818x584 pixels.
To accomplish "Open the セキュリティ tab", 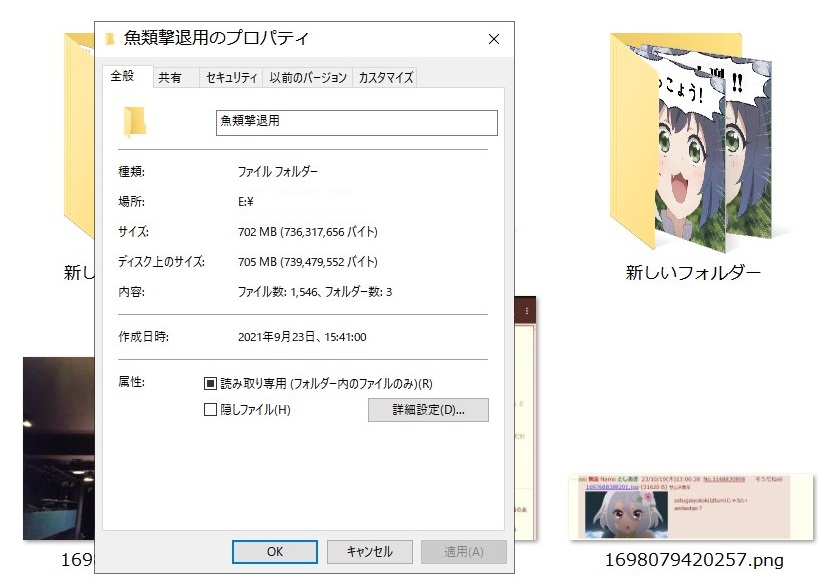I will click(x=232, y=78).
